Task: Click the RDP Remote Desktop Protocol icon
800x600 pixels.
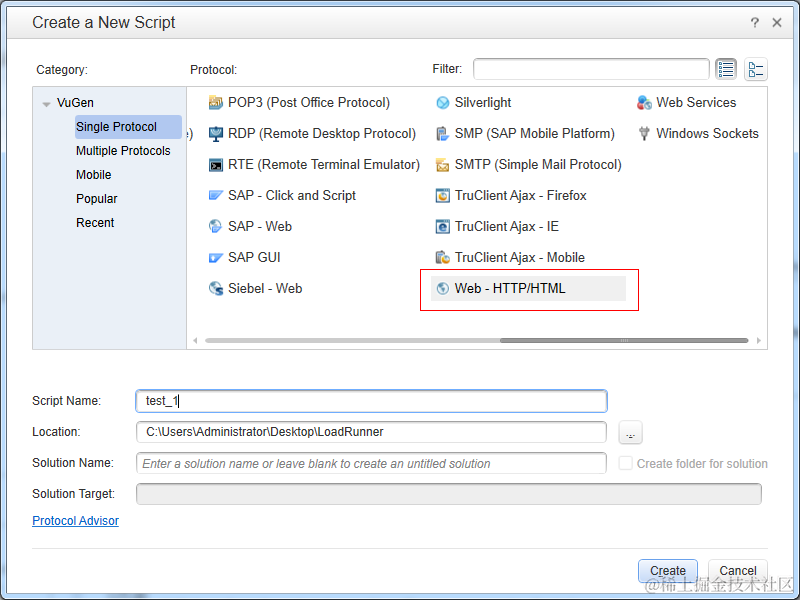Action: click(216, 134)
